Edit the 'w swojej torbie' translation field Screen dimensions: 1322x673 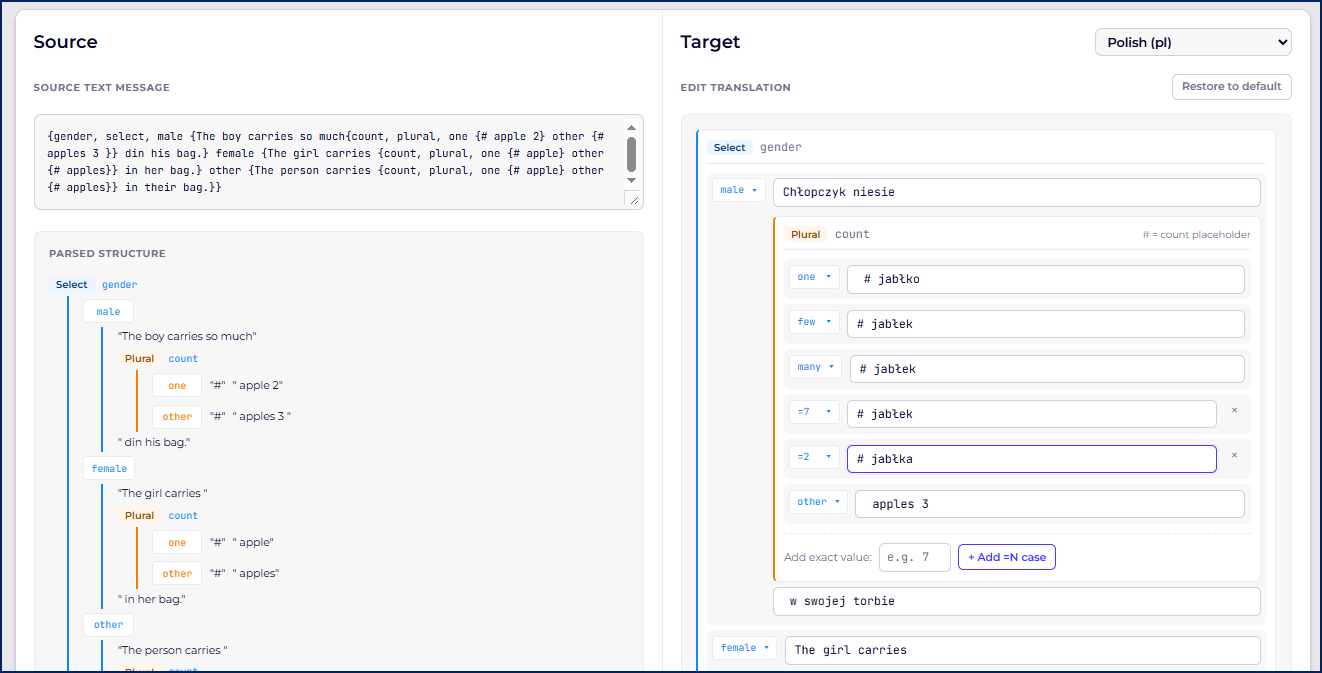point(1017,601)
